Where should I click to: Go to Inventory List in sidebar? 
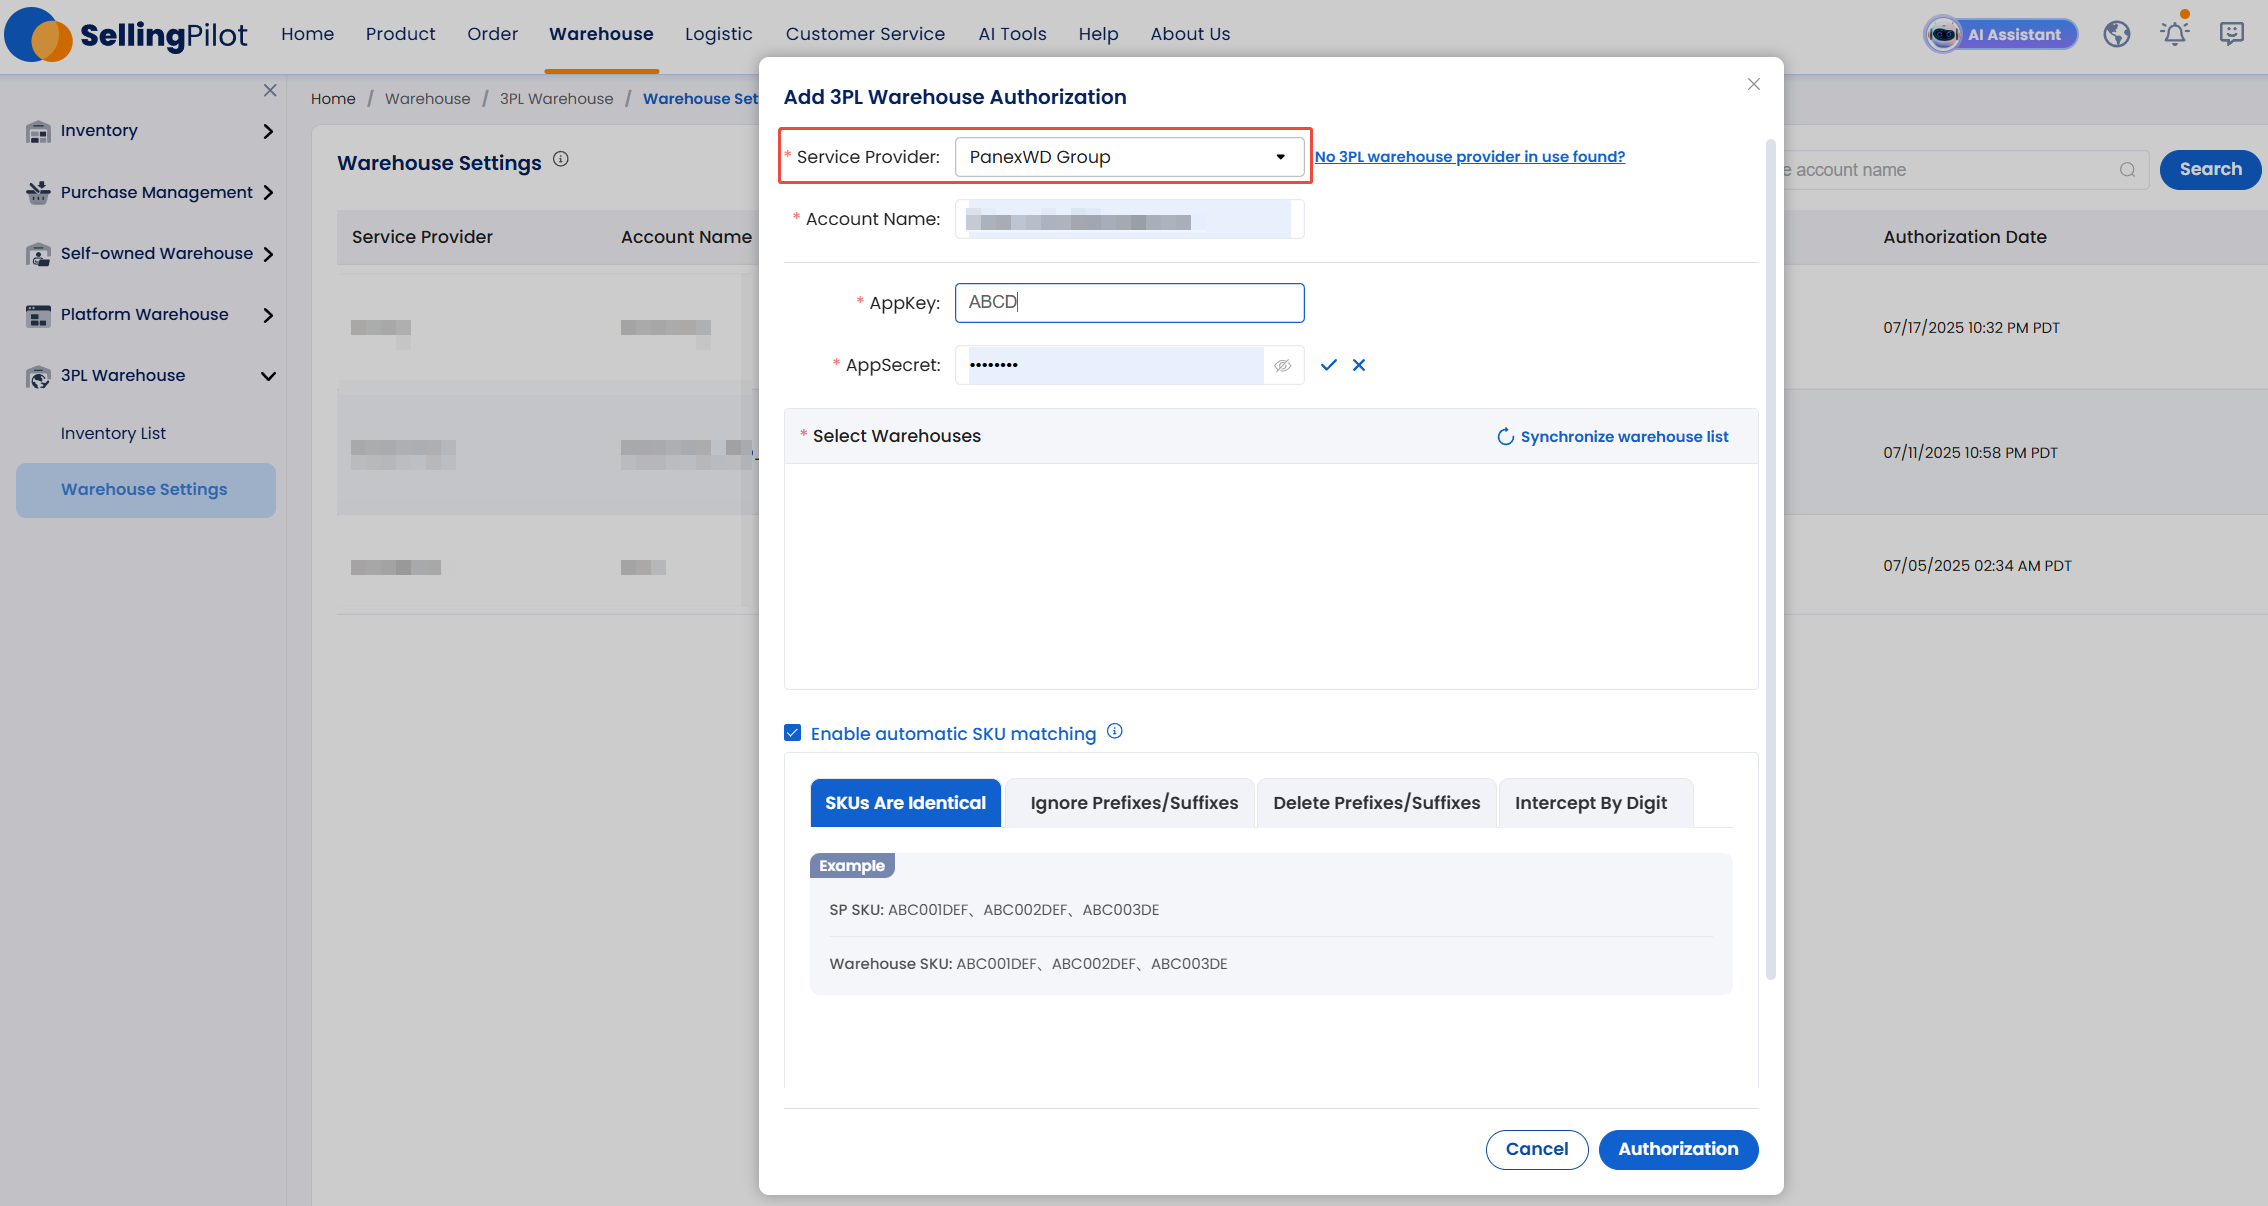(x=113, y=433)
